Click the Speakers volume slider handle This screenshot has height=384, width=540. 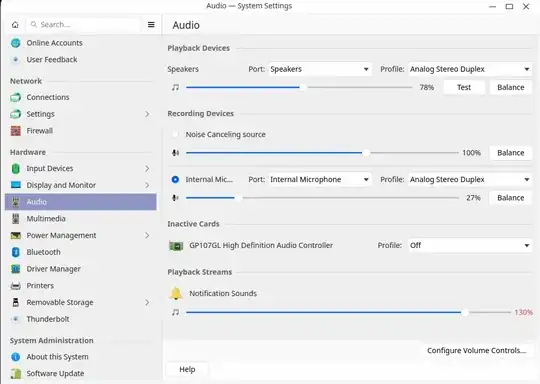tap(303, 87)
